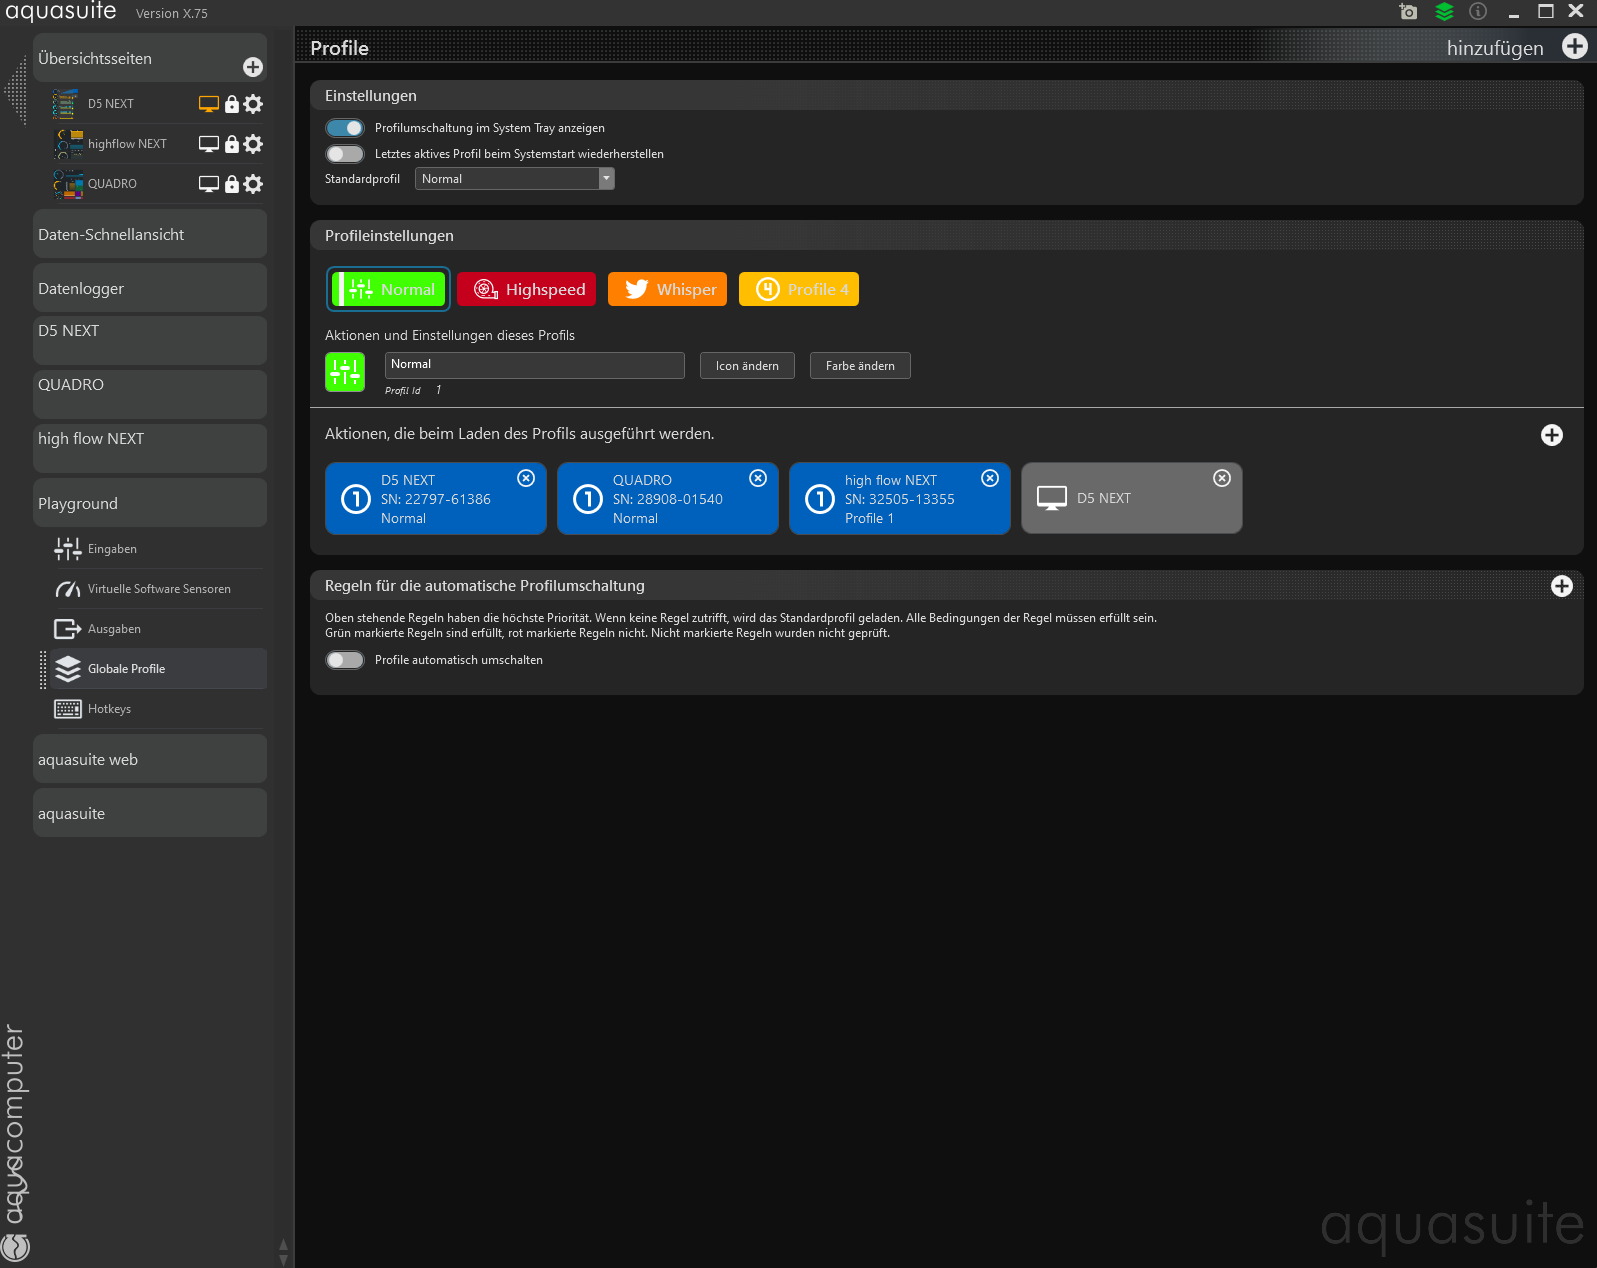Add a new overview page with plus icon
The image size is (1597, 1268).
coord(253,67)
